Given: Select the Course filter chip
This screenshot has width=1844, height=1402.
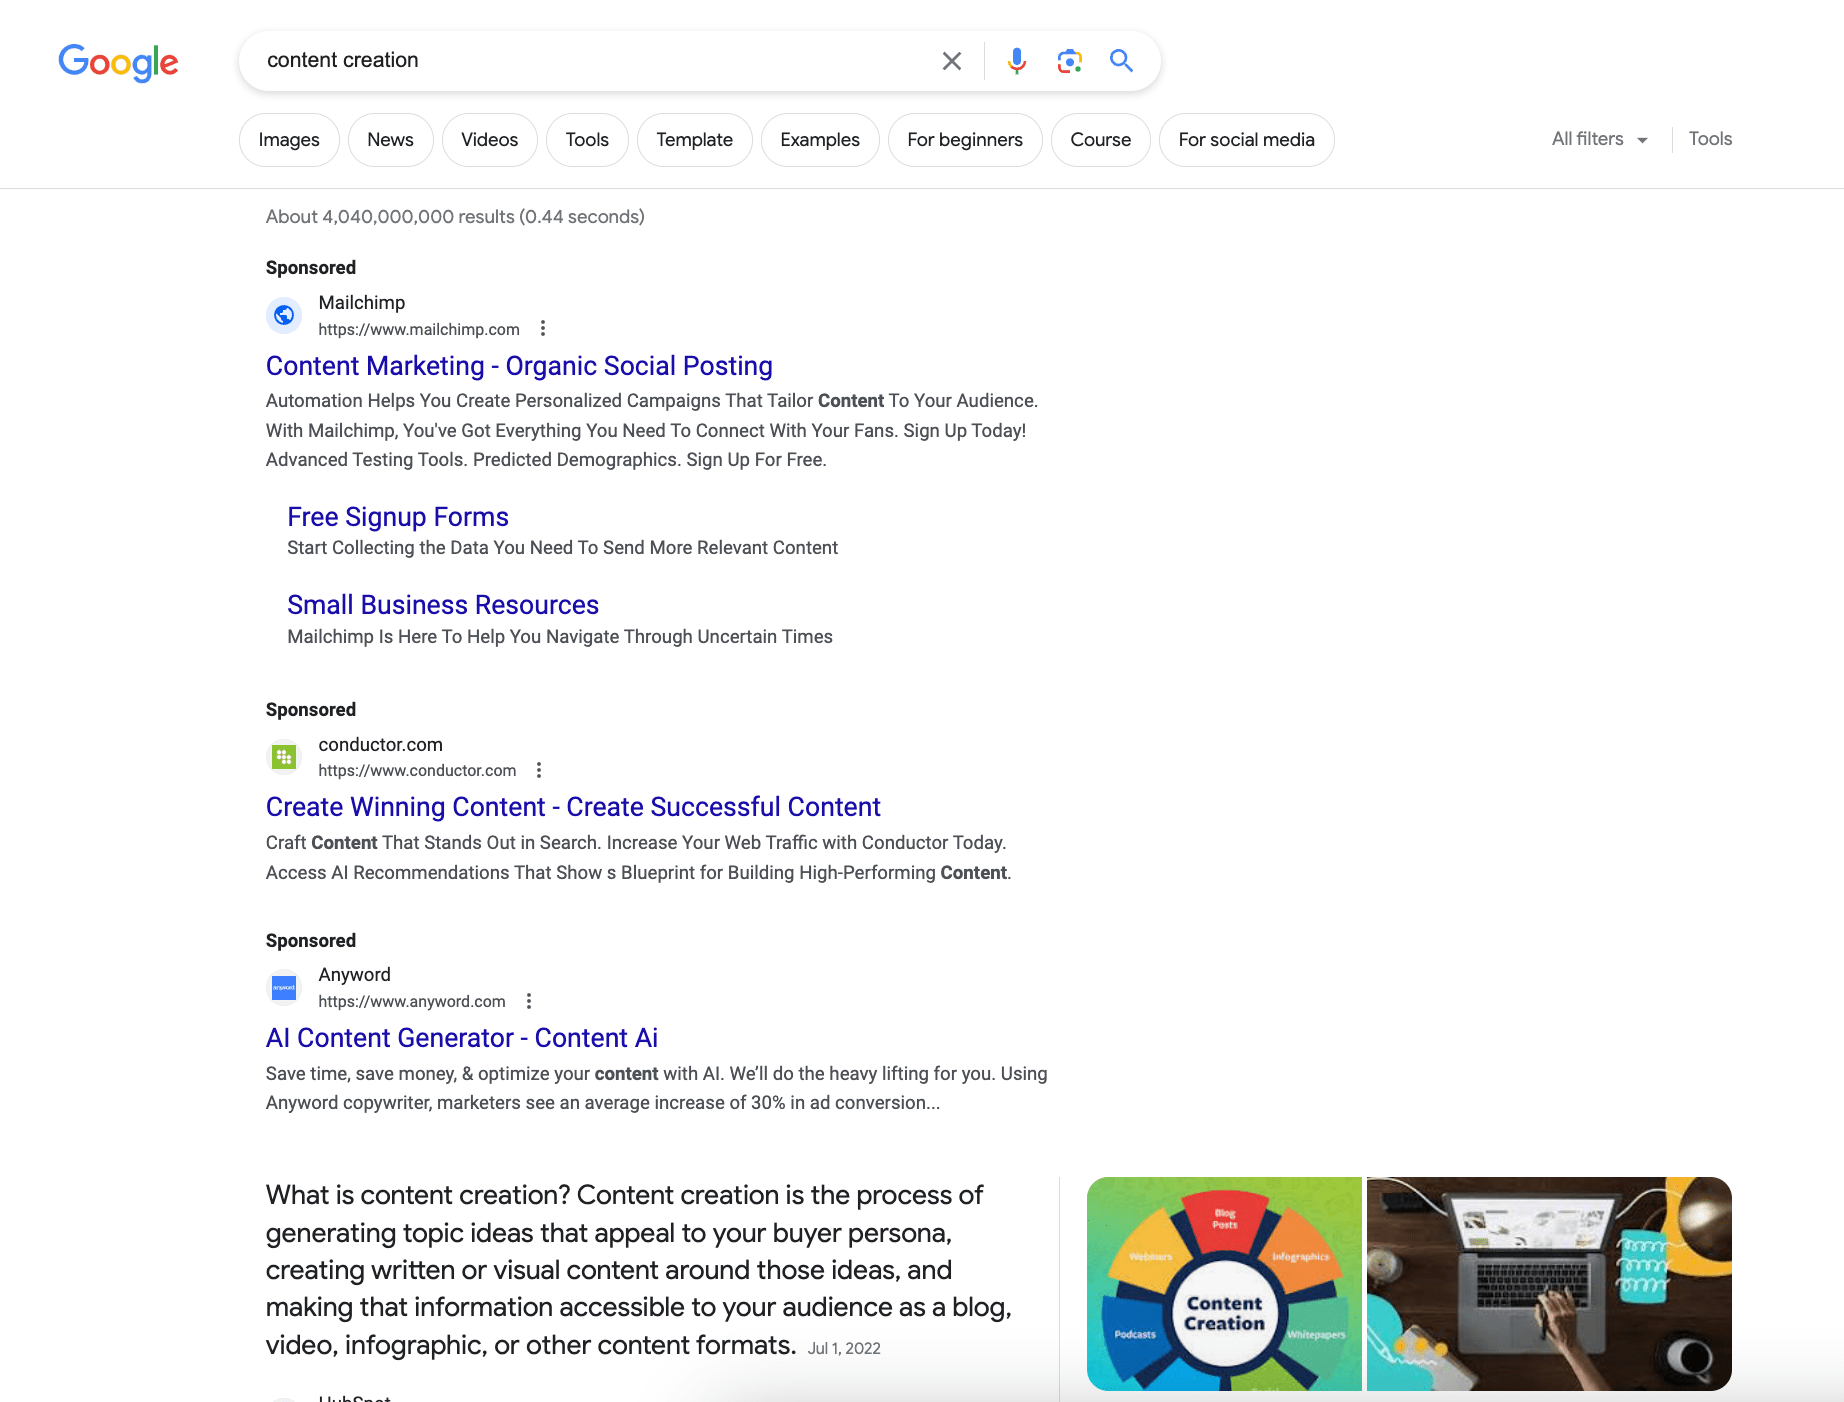Looking at the screenshot, I should [1100, 140].
